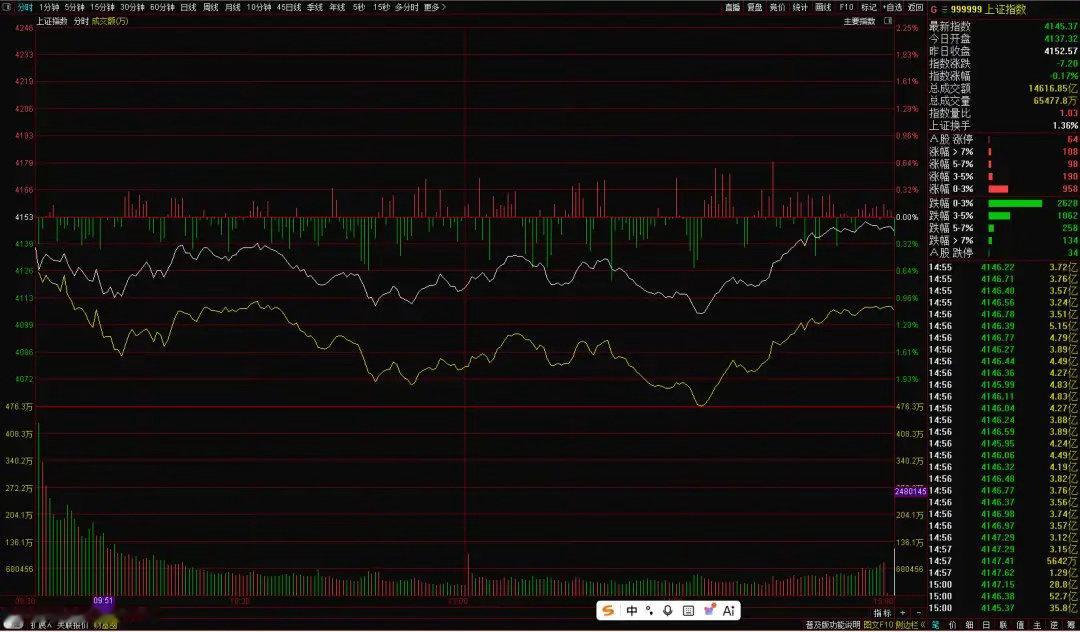
Task: Switch to the 15分钟 period tab
Action: pos(103,7)
